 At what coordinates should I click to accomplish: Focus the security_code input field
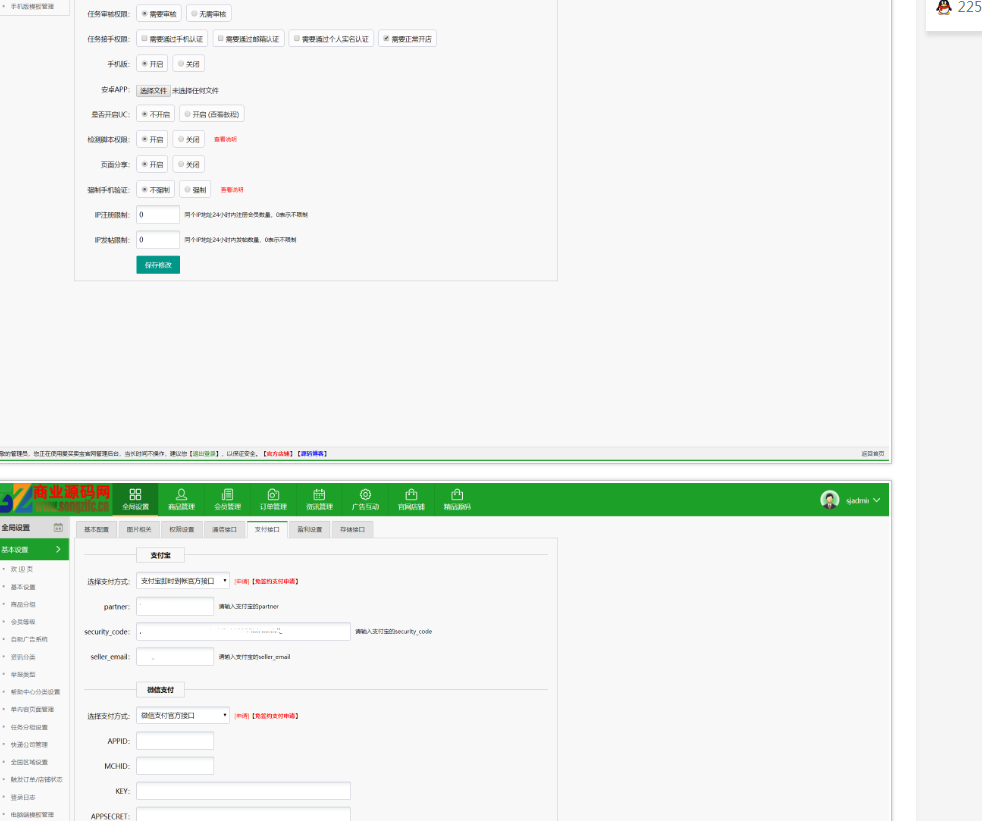coord(243,631)
